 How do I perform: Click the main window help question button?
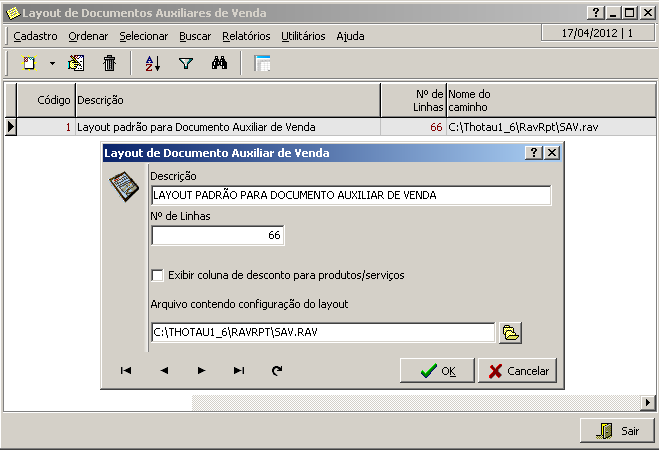[596, 13]
